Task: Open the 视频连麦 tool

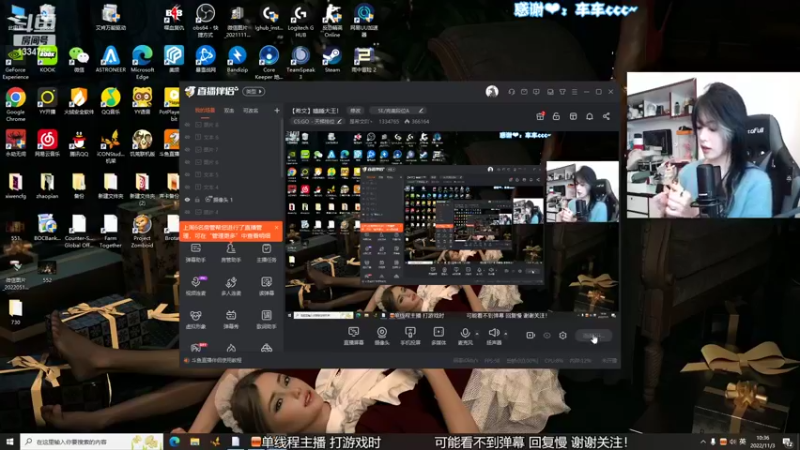Action: point(195,286)
